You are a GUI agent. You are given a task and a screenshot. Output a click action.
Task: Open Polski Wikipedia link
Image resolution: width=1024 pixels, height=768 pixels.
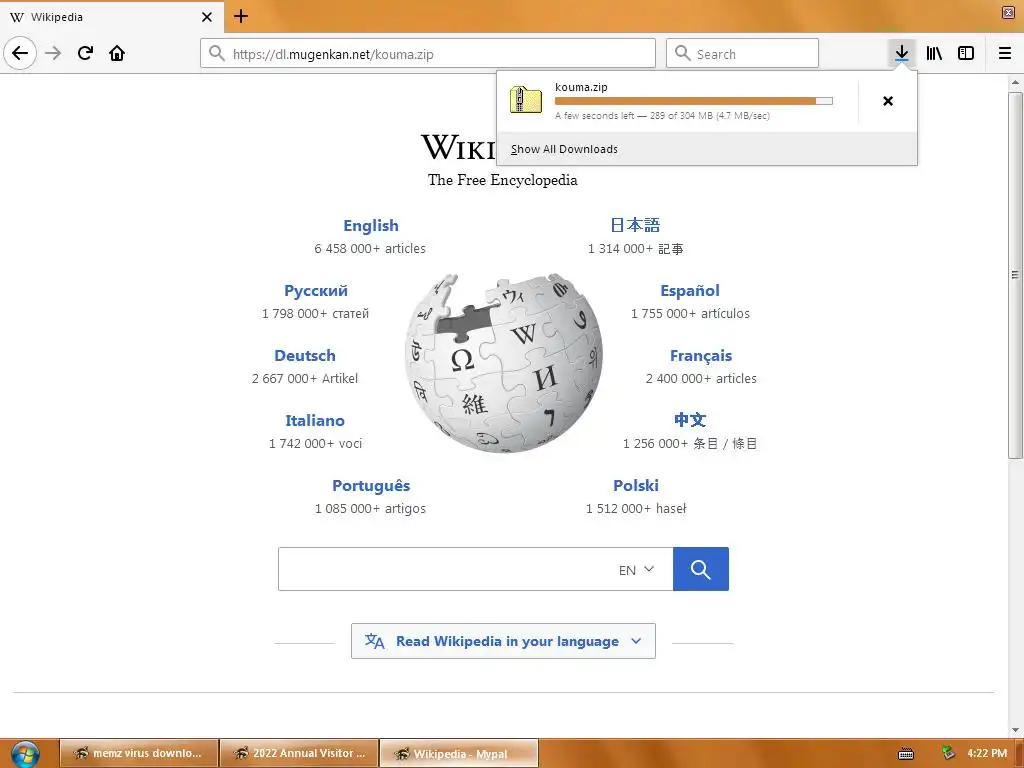[x=635, y=485]
